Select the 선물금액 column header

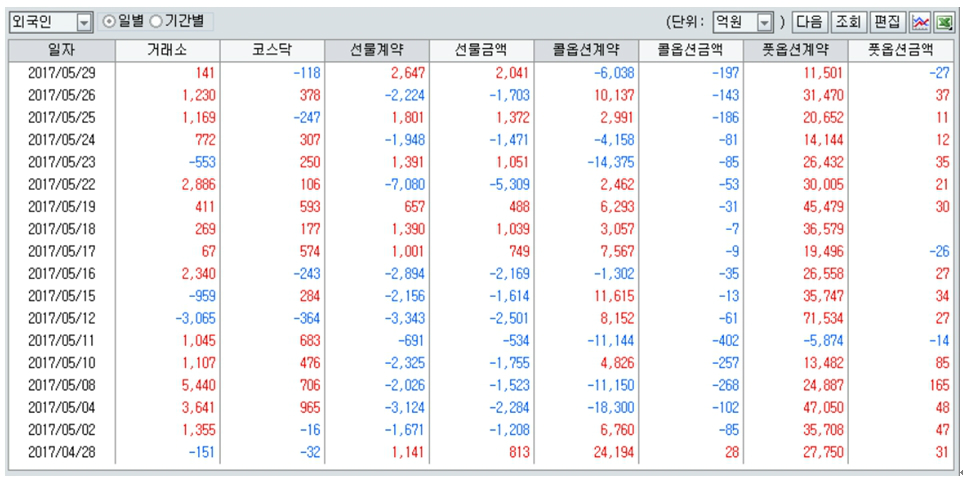point(481,48)
